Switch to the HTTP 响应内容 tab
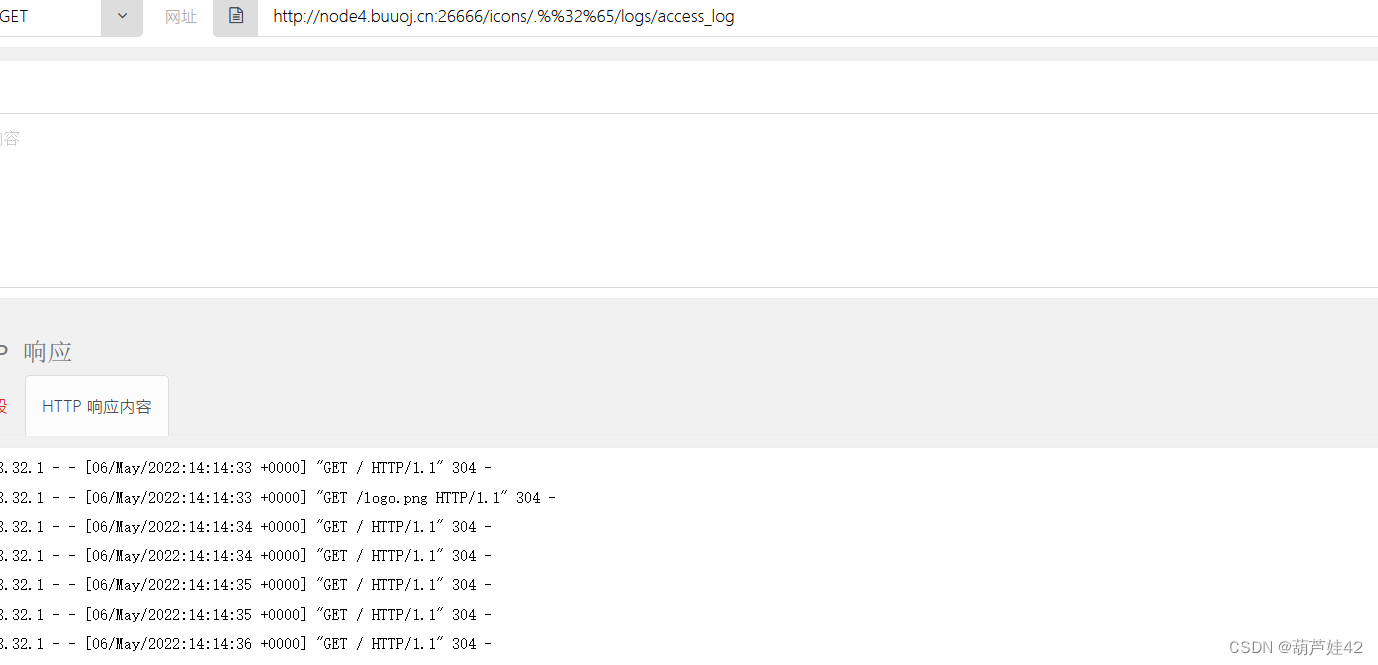The height and width of the screenshot is (665, 1378). pos(96,406)
